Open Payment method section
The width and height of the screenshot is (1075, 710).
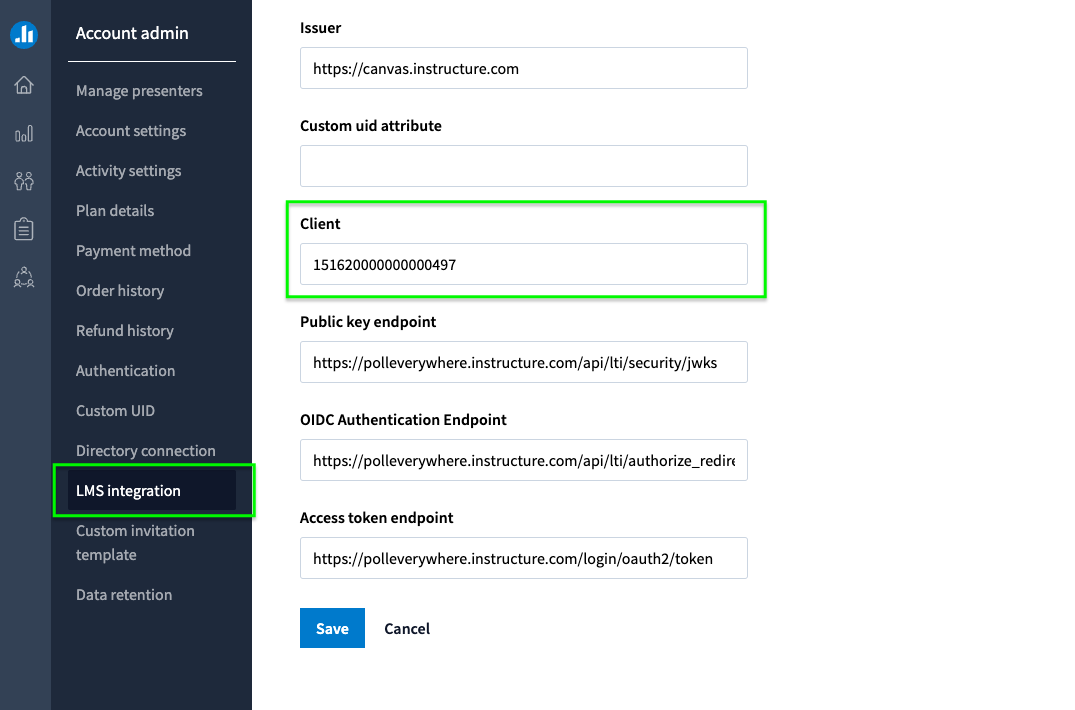[133, 250]
